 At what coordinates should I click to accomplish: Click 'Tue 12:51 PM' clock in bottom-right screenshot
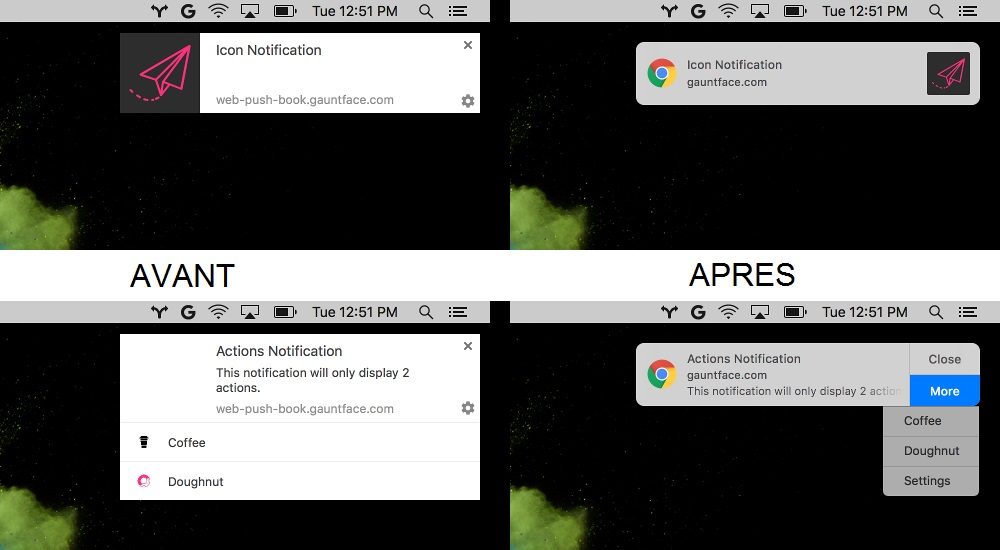click(865, 312)
